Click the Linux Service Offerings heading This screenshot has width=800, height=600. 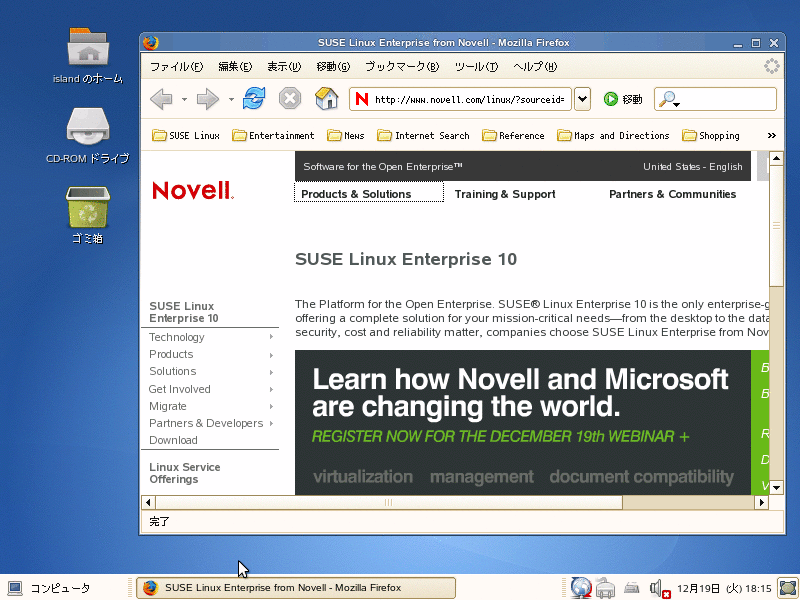coord(185,473)
